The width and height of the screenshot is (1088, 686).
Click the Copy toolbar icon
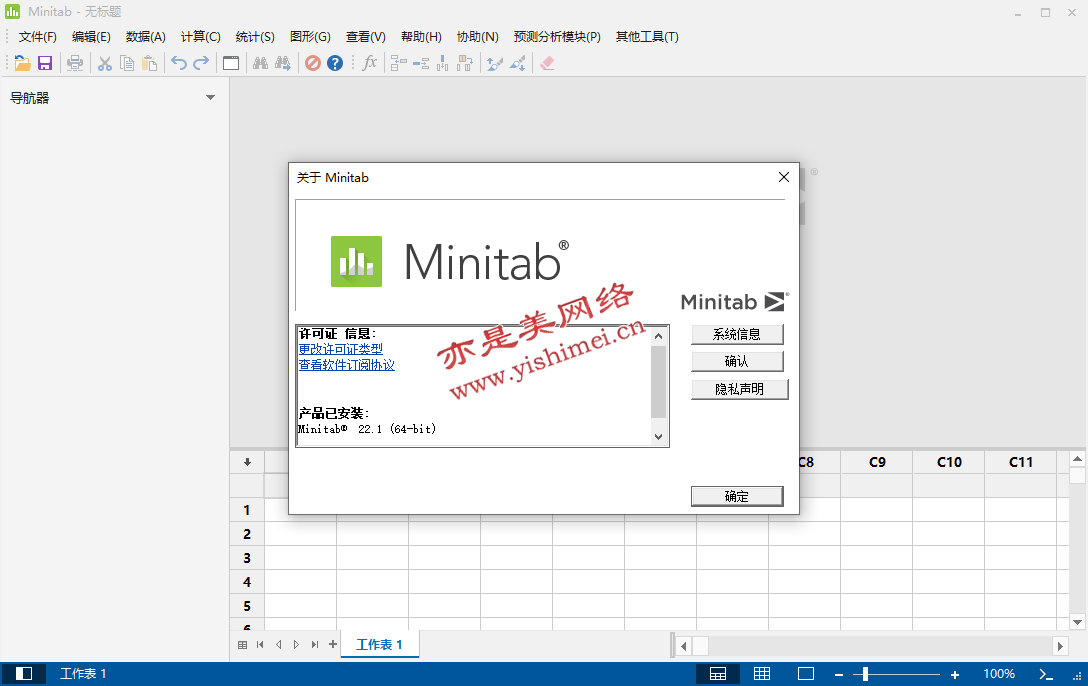[x=127, y=63]
